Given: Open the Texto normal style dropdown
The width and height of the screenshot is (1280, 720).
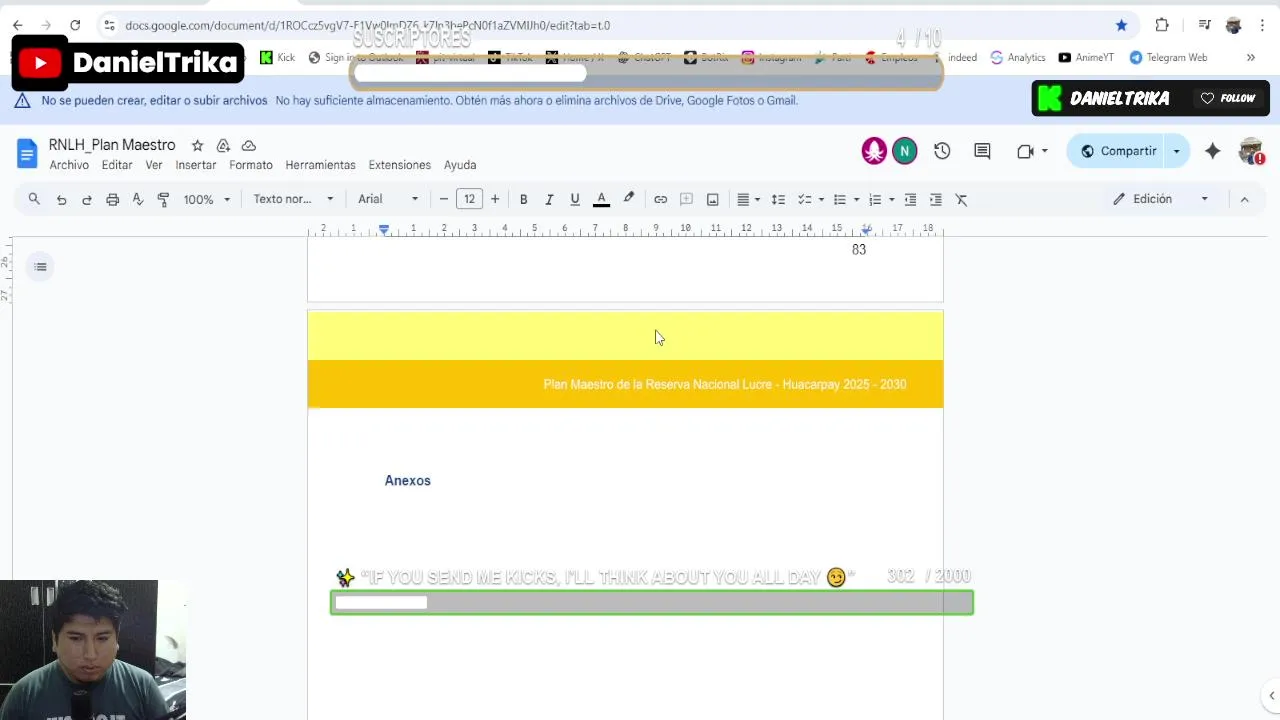Looking at the screenshot, I should [293, 199].
